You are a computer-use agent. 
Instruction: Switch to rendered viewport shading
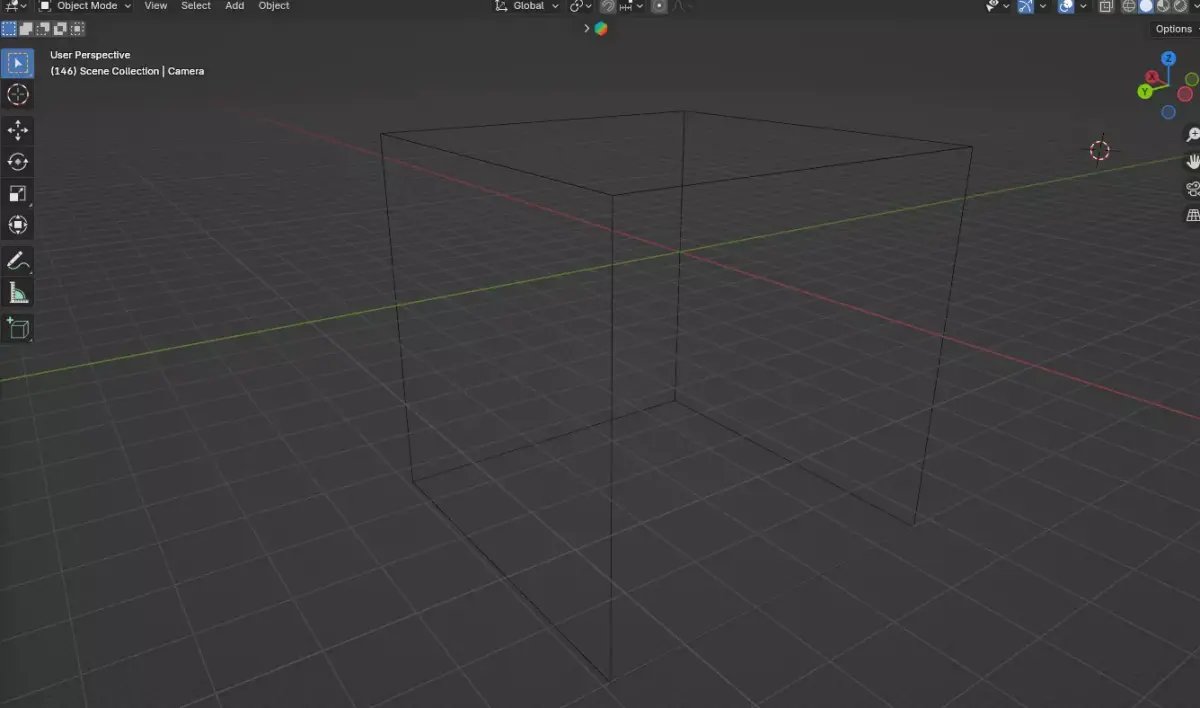click(x=1180, y=6)
